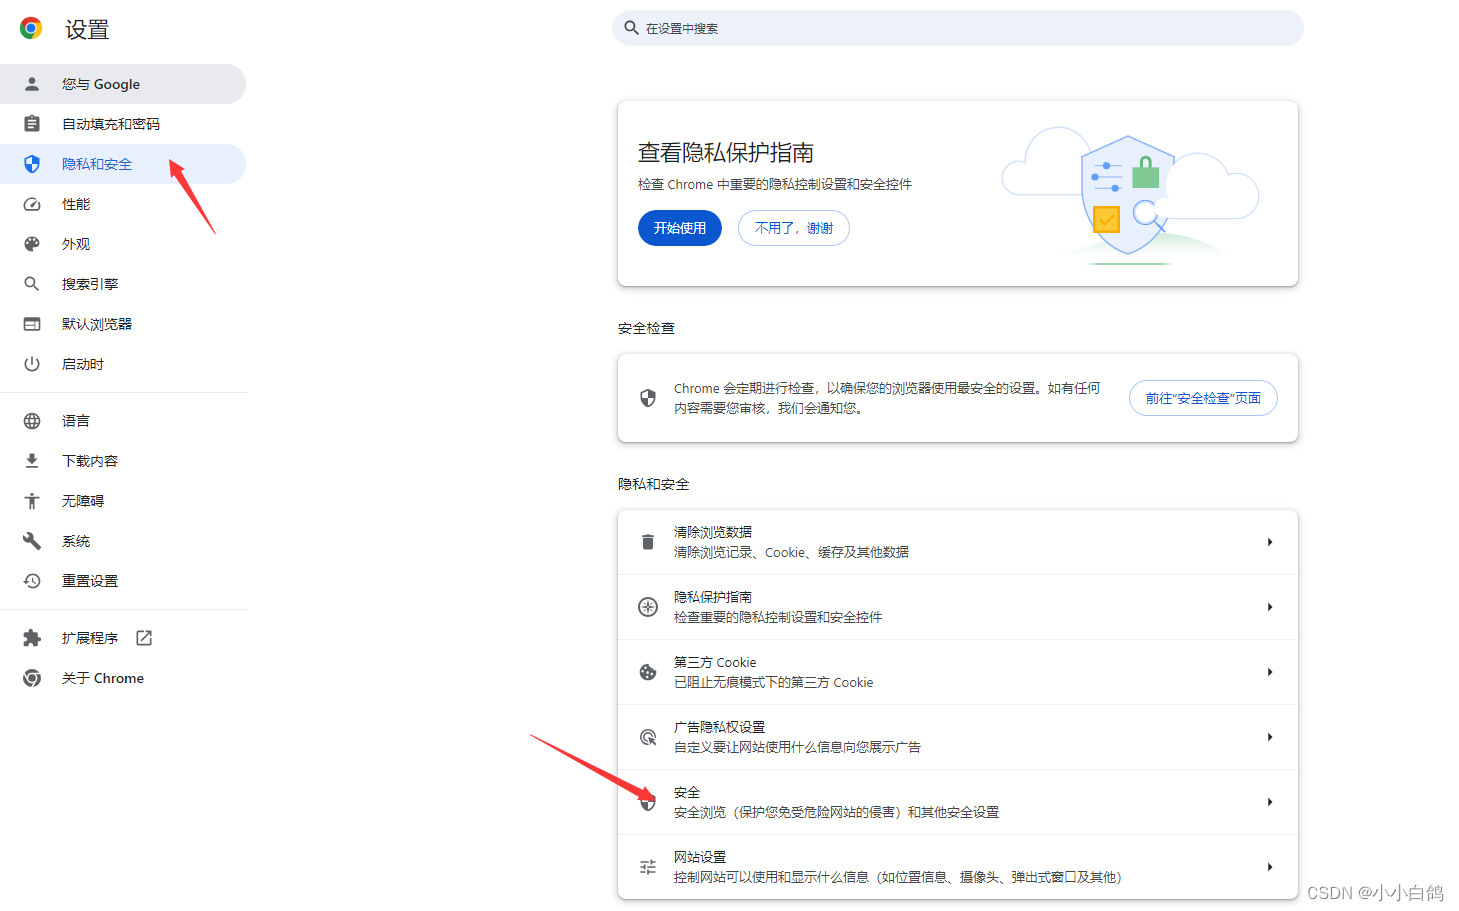Open 关于 Chrome page
Image resolution: width=1459 pixels, height=911 pixels.
point(122,678)
